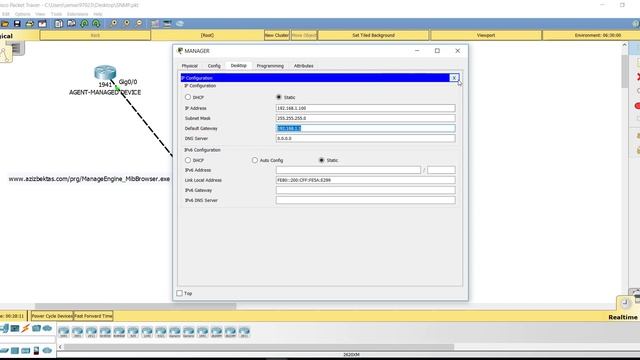Click the Default Gateway field

click(365, 128)
